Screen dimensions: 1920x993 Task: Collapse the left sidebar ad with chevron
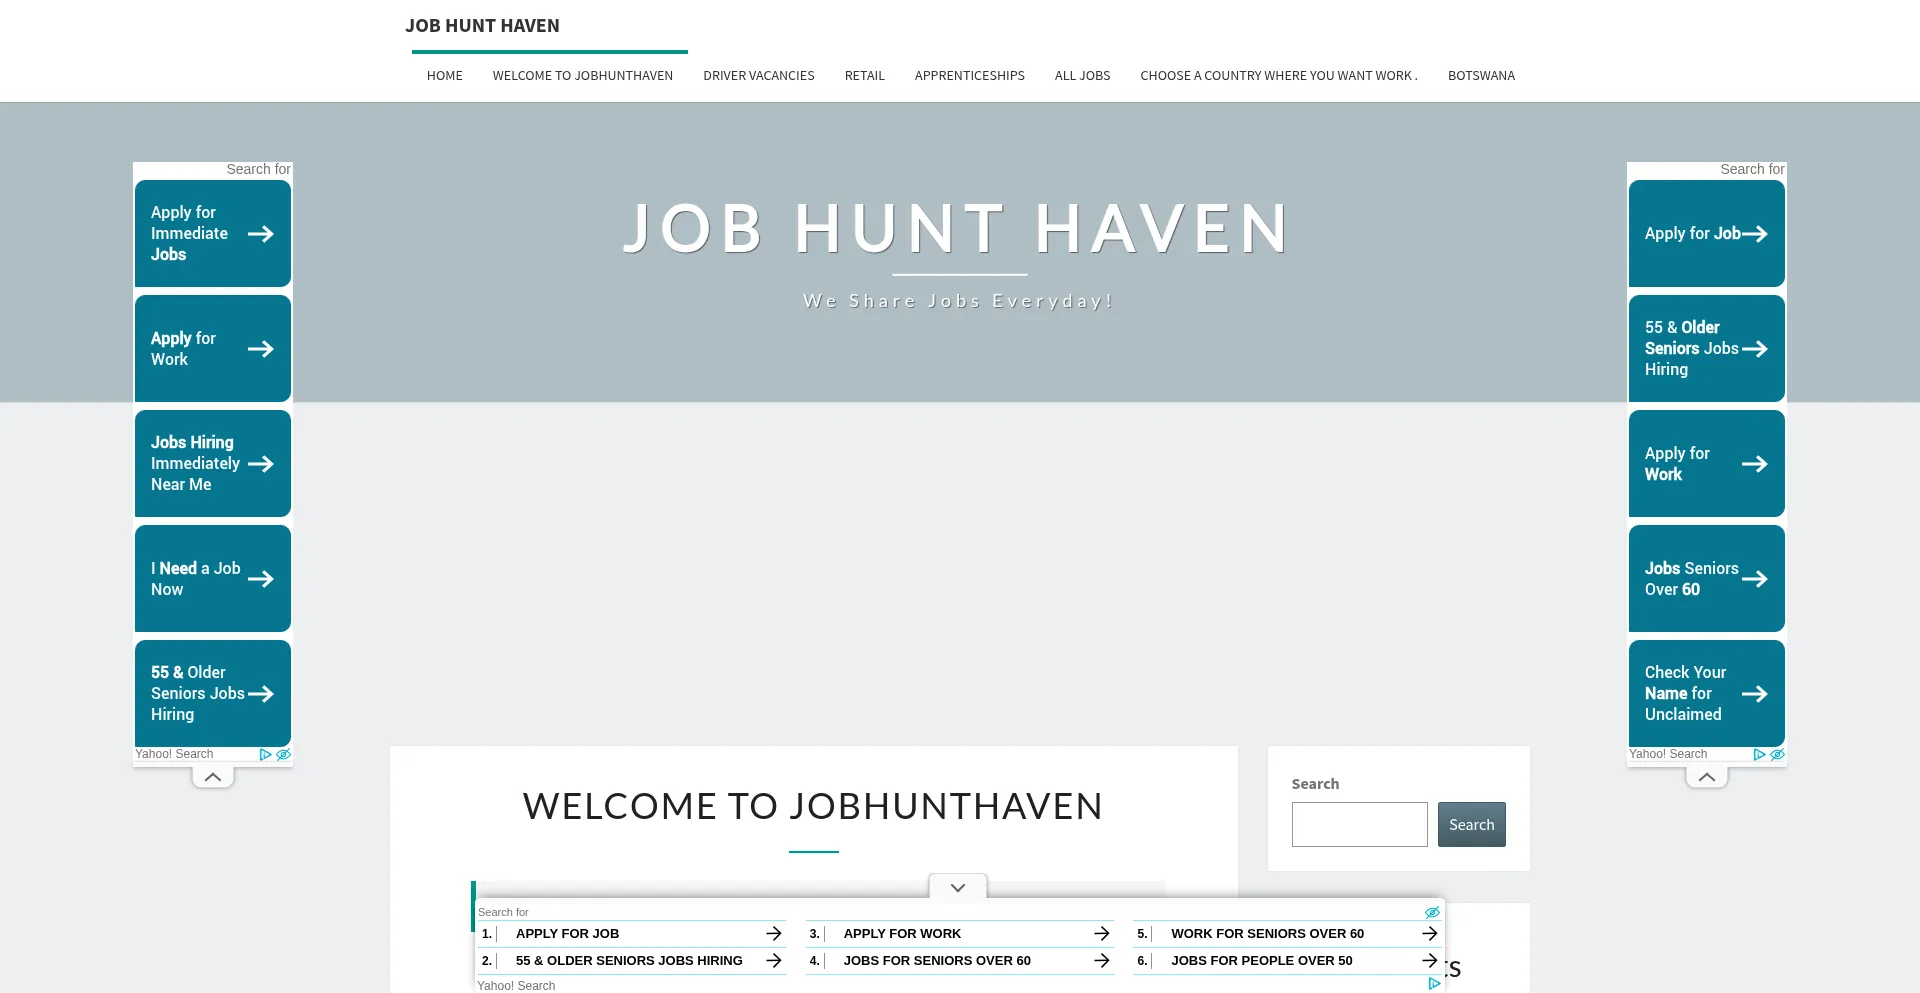point(213,777)
